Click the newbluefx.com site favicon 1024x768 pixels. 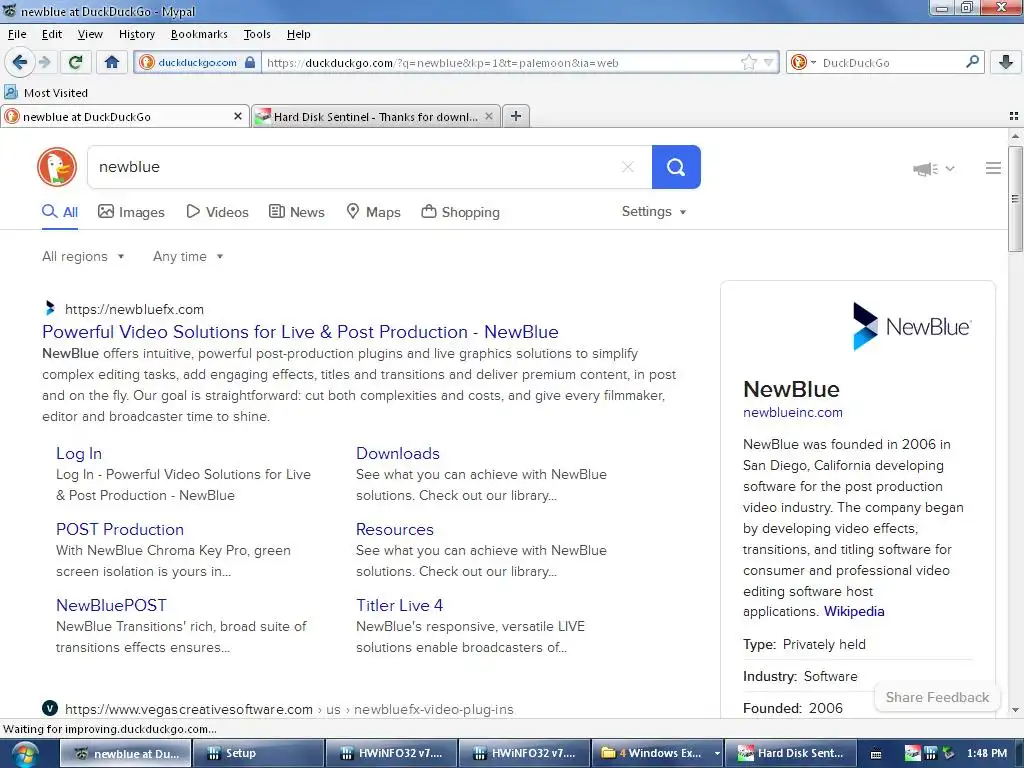point(50,308)
